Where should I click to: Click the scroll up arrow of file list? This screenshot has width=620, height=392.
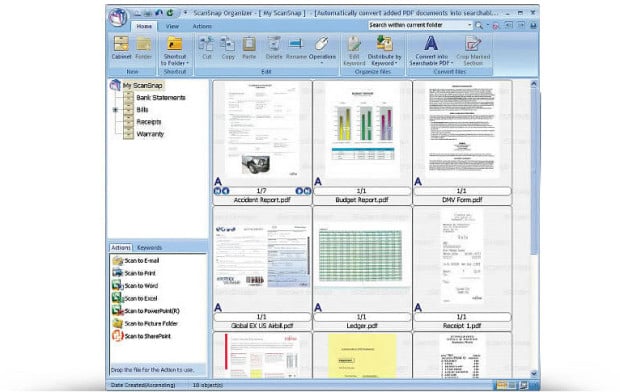pyautogui.click(x=534, y=84)
